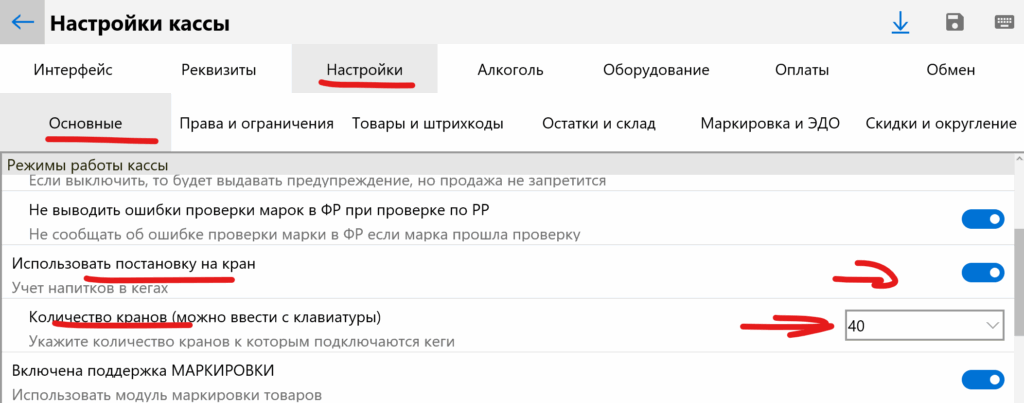Open the on-screen keyboard icon

coord(1004,23)
